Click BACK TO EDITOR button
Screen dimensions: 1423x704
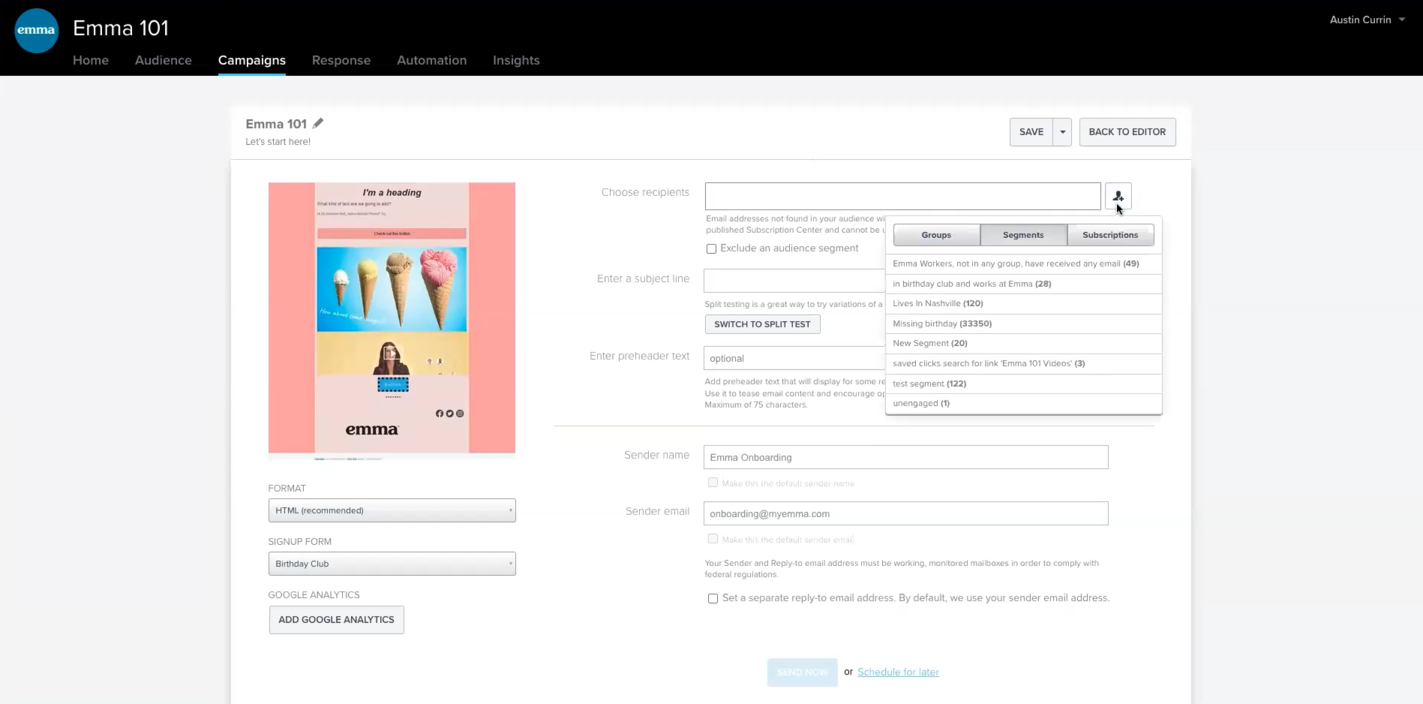click(x=1127, y=132)
